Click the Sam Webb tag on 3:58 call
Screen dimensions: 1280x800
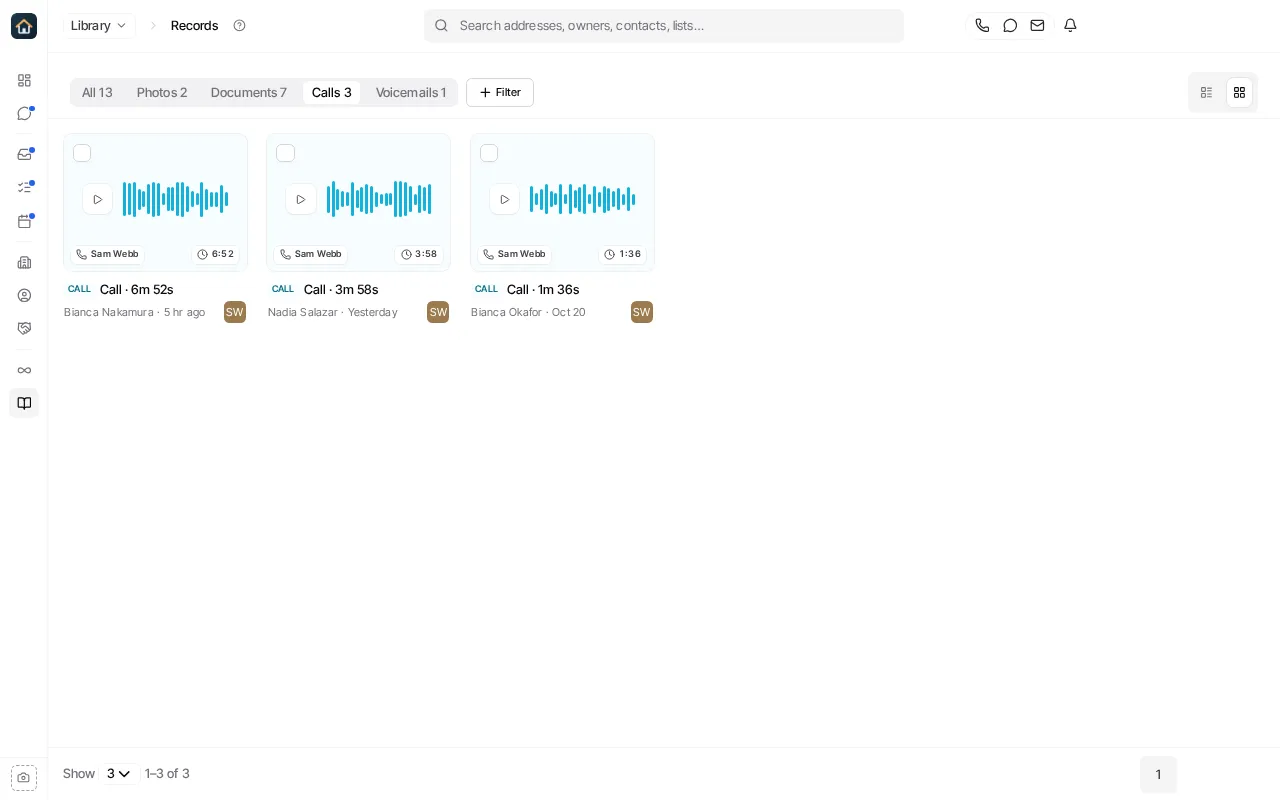pyautogui.click(x=311, y=254)
